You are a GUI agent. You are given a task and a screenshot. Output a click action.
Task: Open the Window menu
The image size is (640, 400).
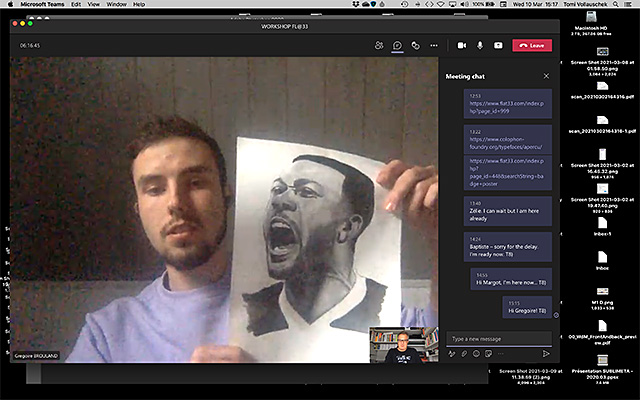[x=116, y=4]
